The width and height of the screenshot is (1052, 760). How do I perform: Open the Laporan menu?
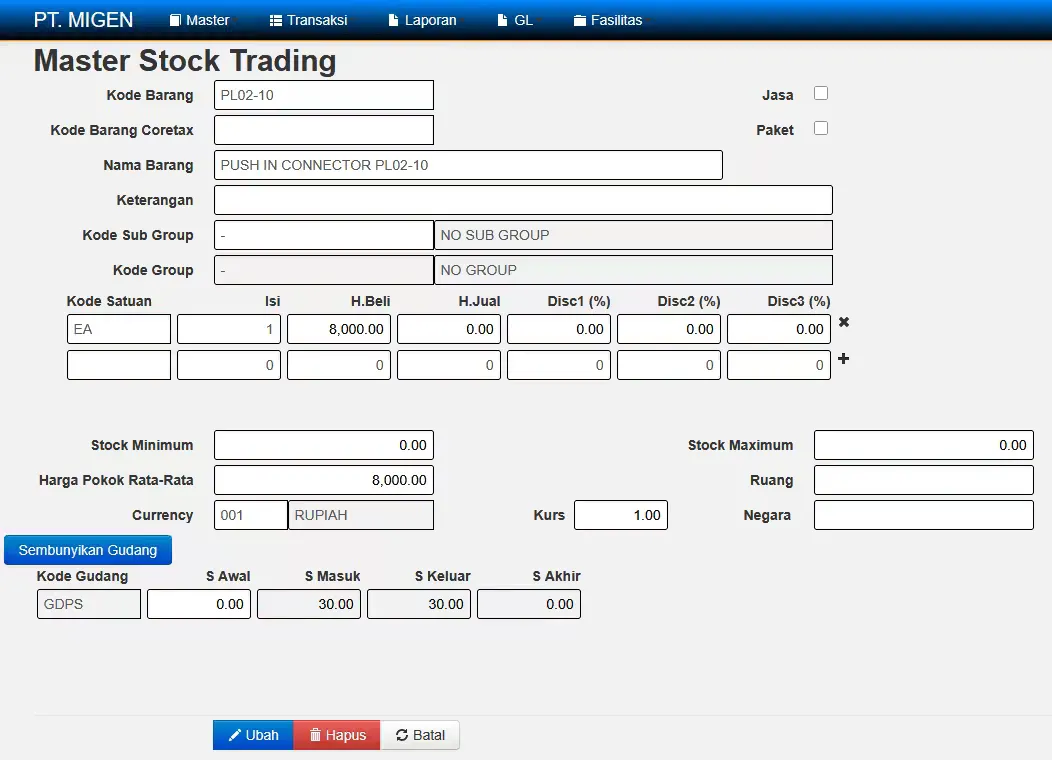coord(423,20)
